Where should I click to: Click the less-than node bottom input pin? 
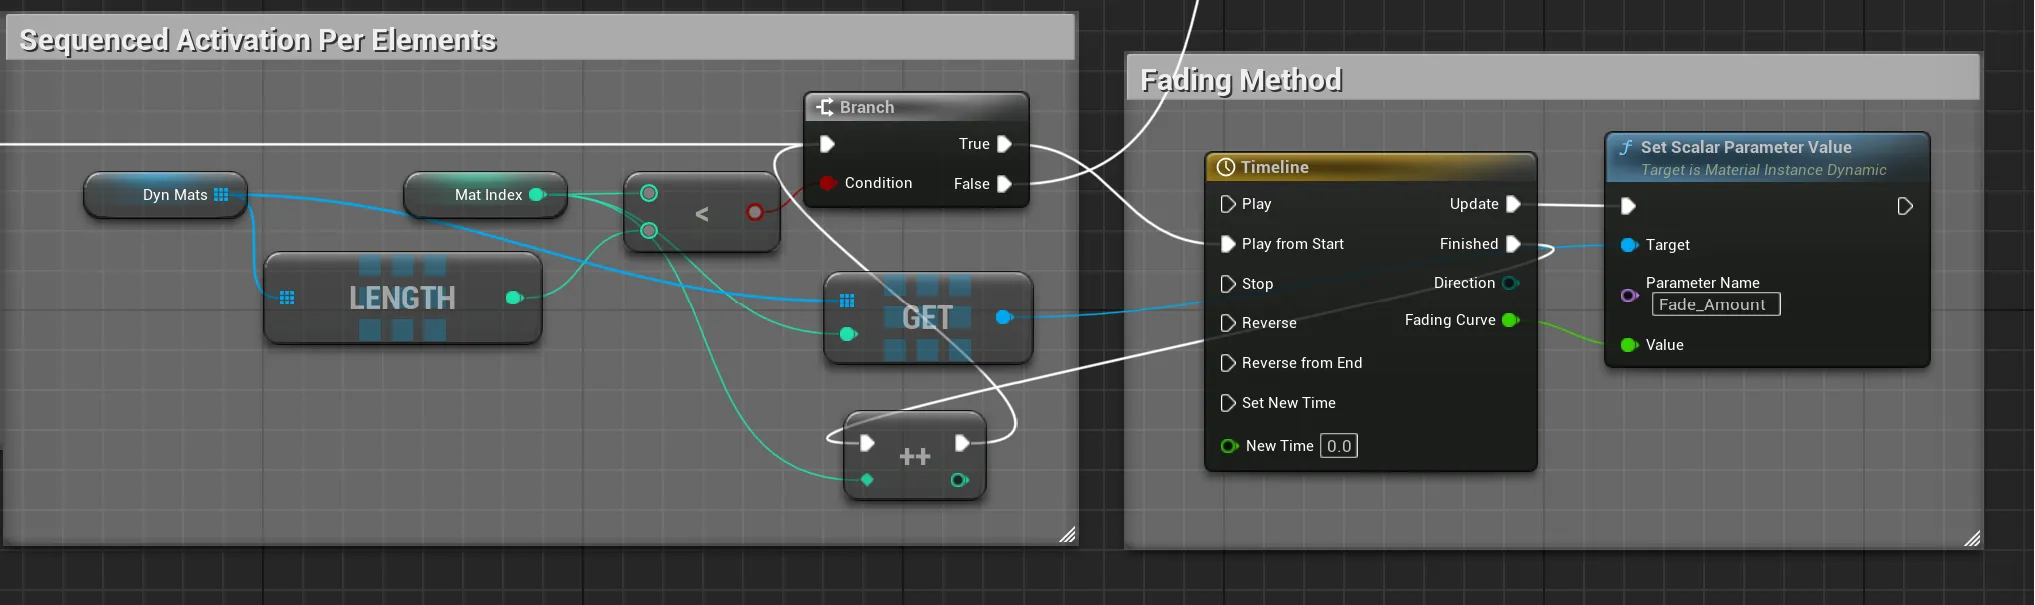coord(649,231)
